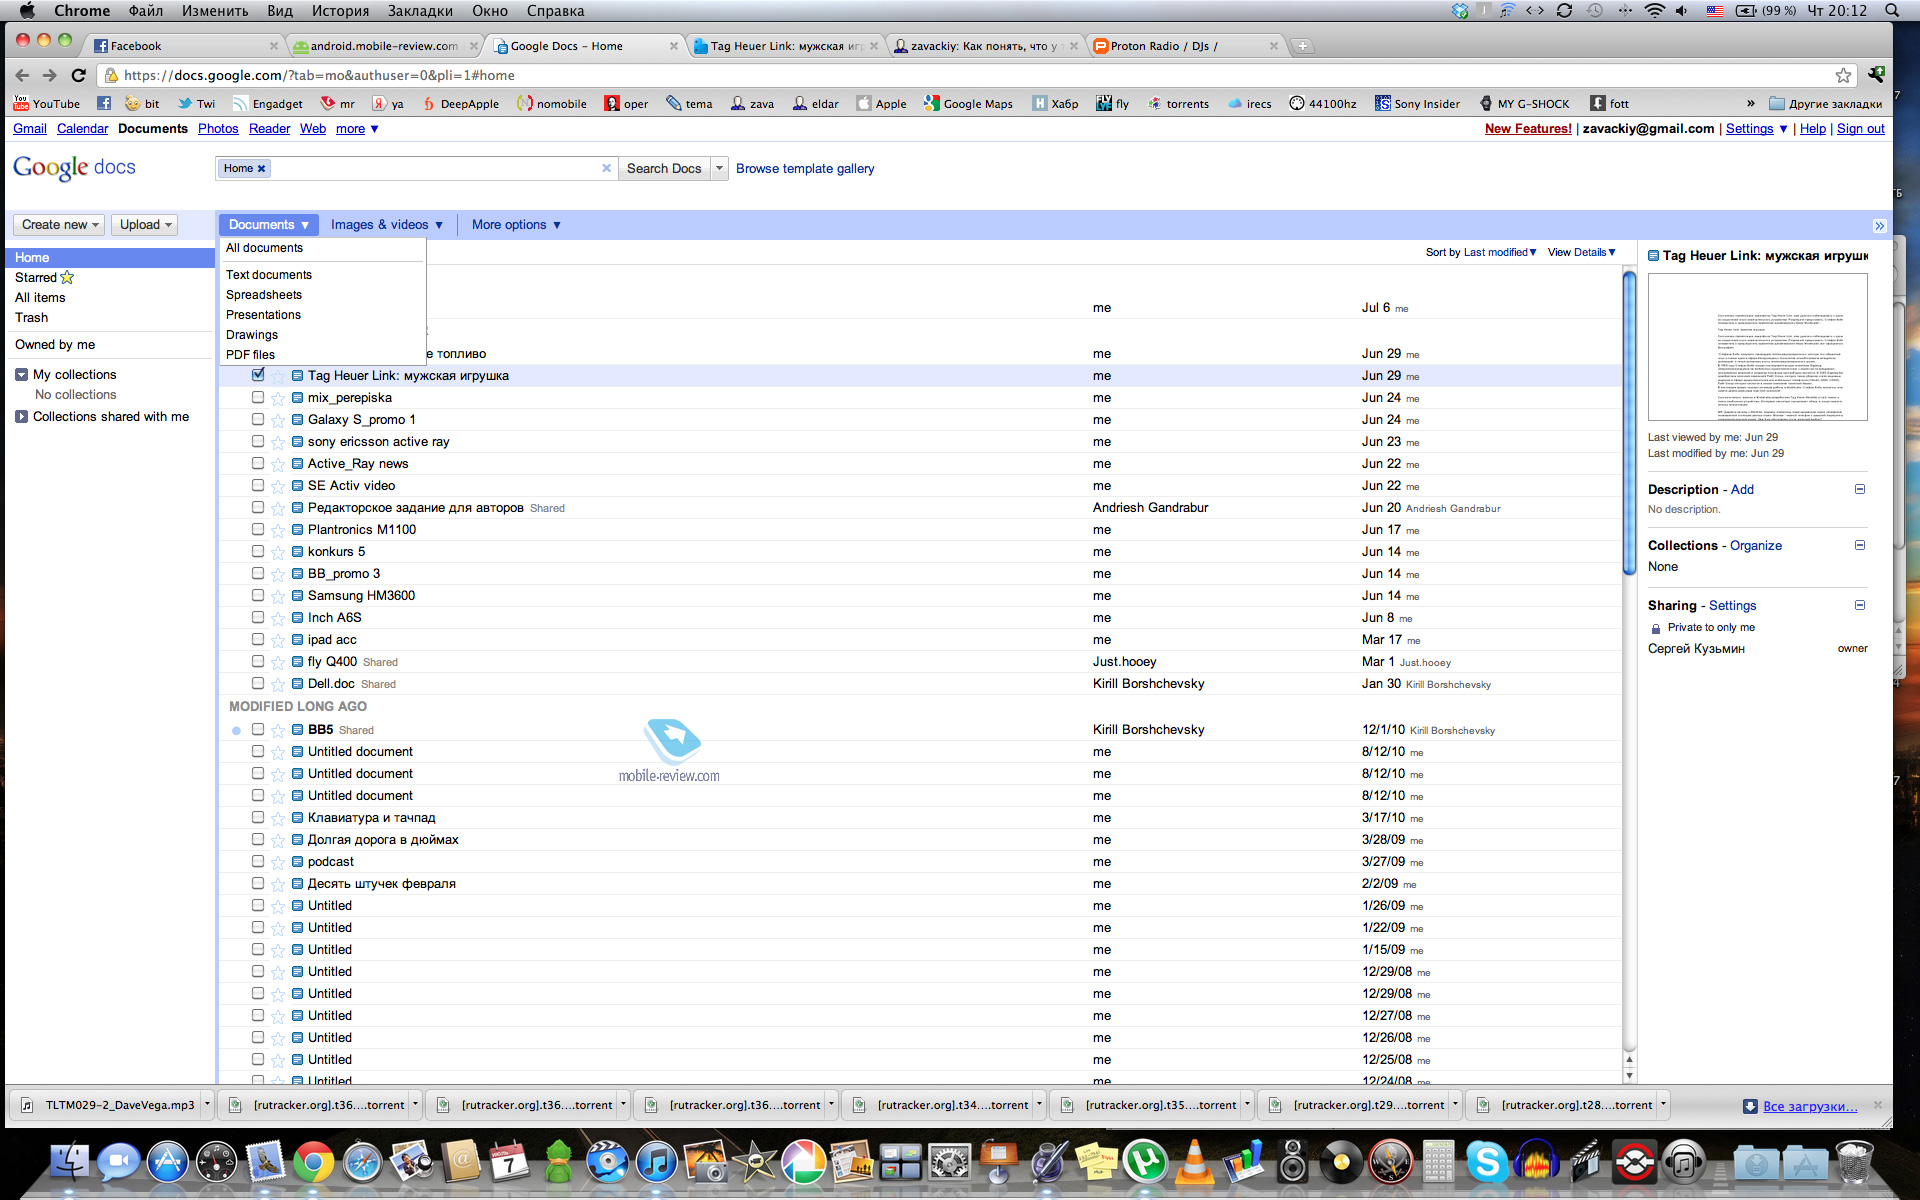1920x1200 pixels.
Task: Click the browser back arrow
Action: pyautogui.click(x=22, y=75)
